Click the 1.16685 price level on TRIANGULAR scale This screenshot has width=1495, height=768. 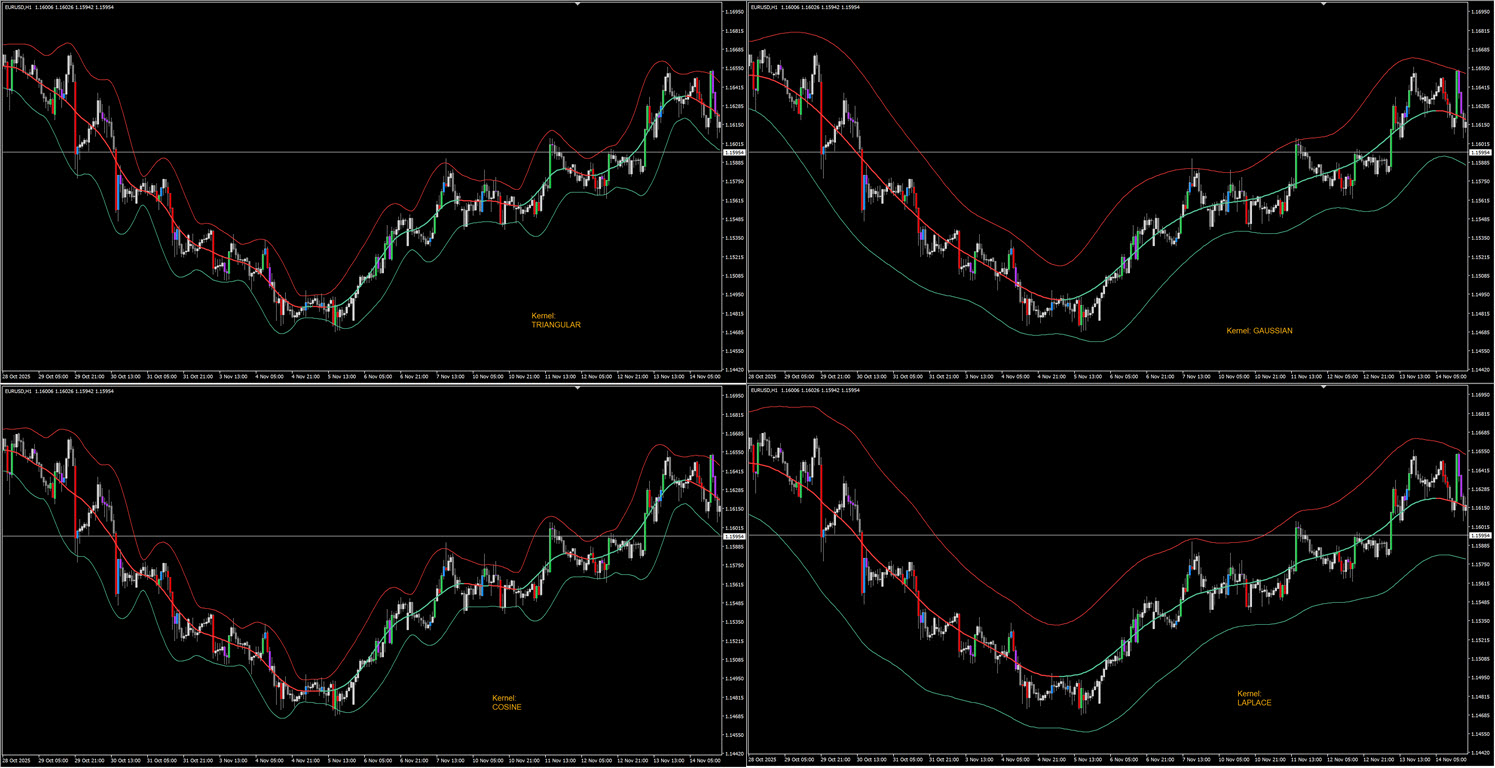tap(734, 50)
